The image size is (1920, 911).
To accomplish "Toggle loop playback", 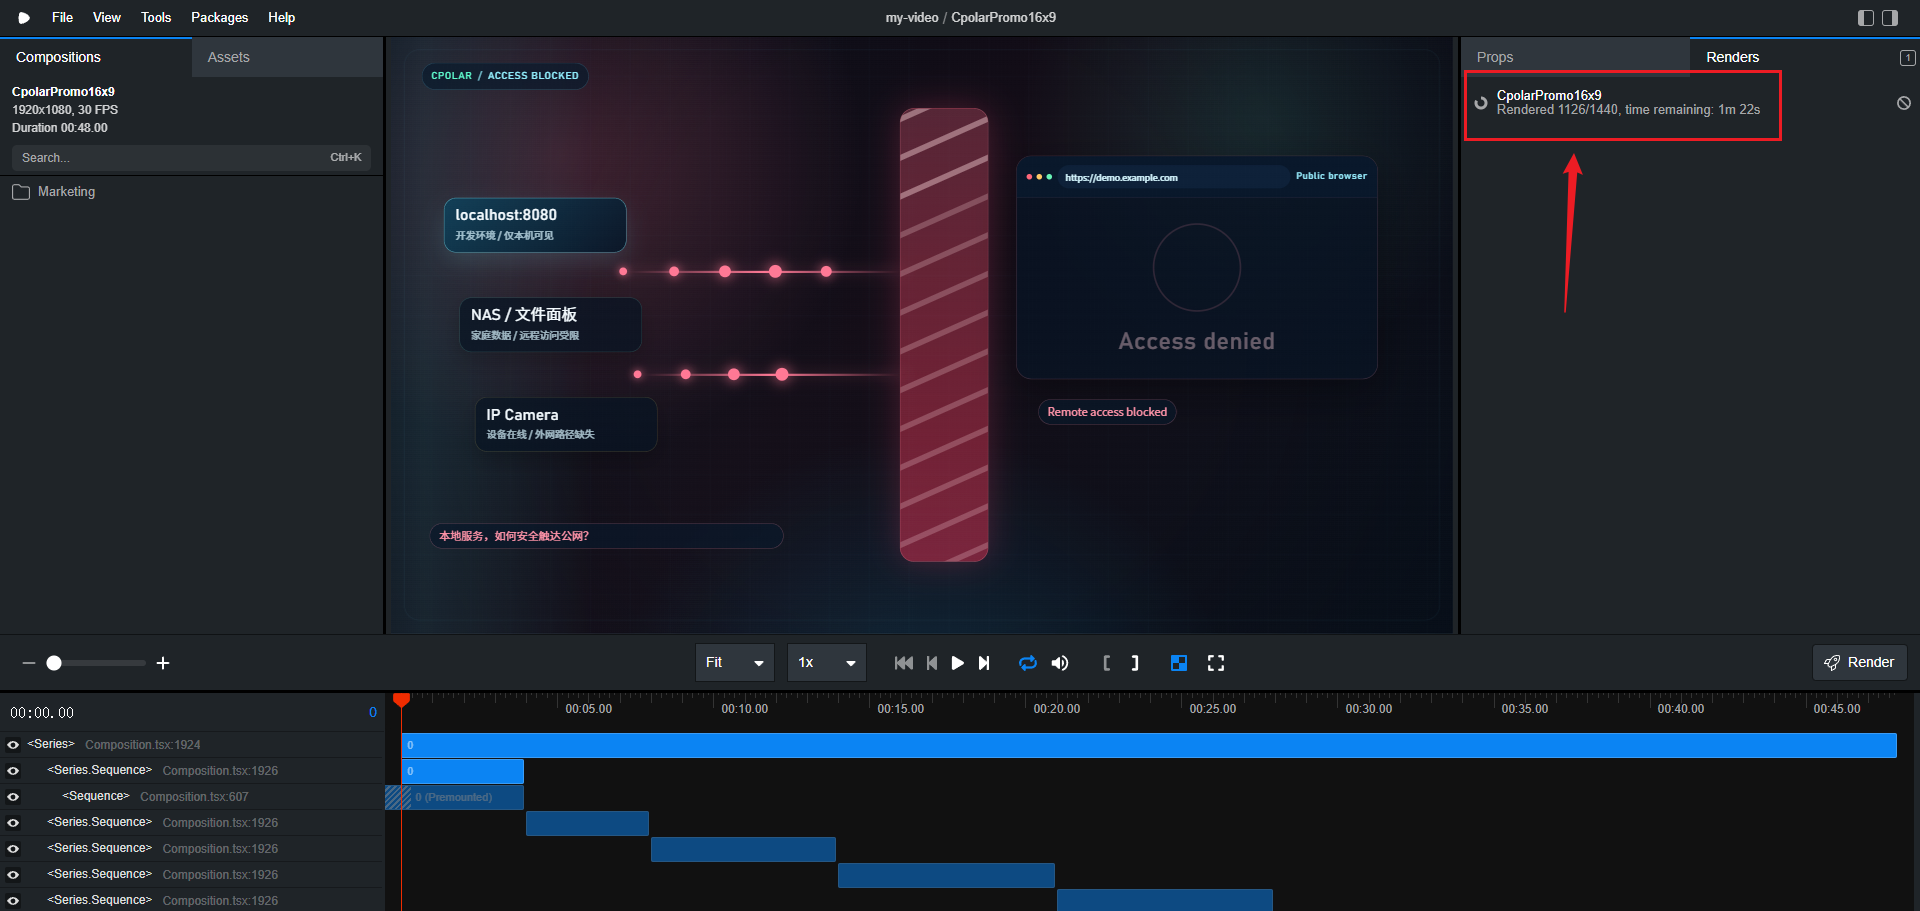I will (x=1027, y=663).
